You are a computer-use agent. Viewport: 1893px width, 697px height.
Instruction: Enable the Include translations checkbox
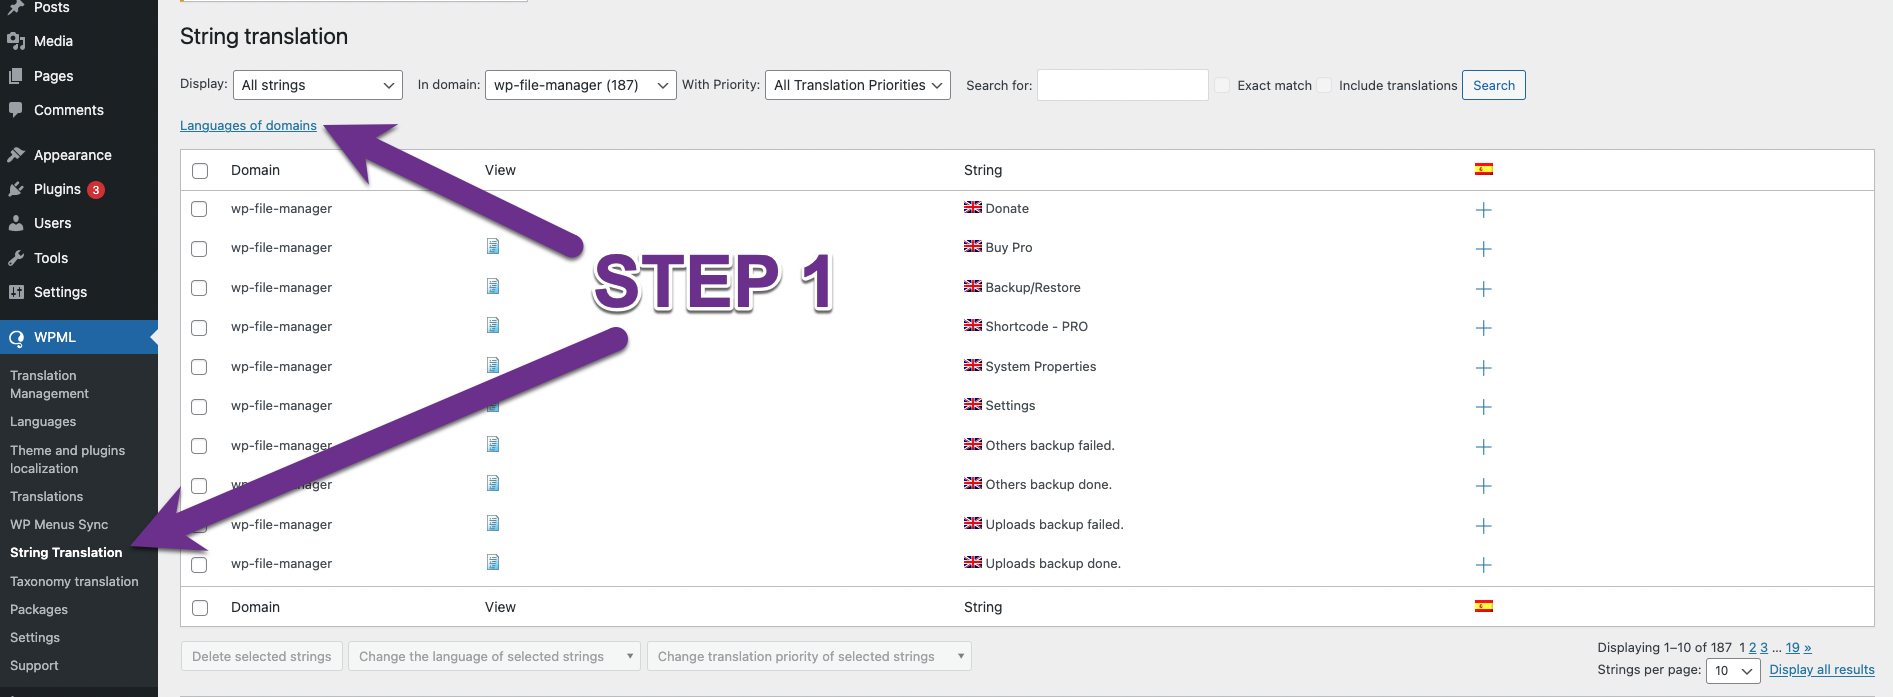[1324, 85]
